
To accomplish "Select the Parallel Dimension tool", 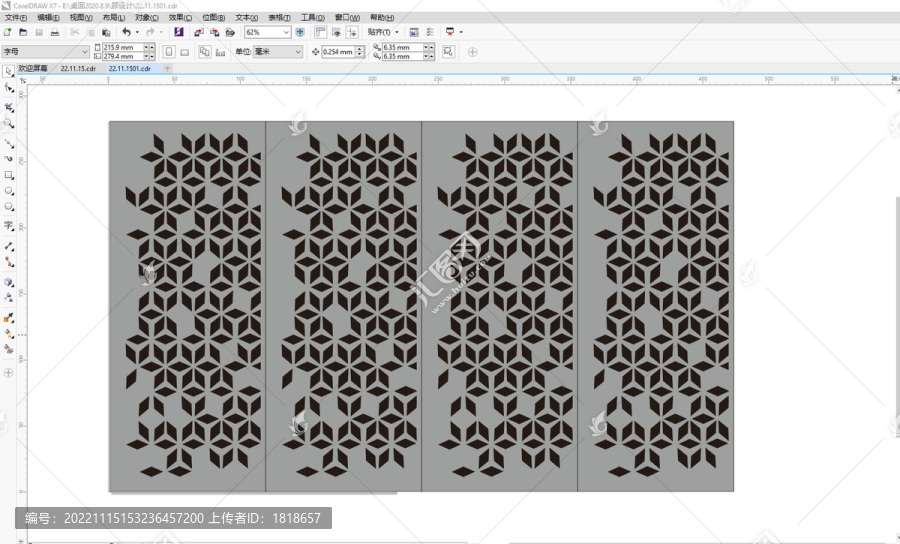I will click(x=9, y=246).
